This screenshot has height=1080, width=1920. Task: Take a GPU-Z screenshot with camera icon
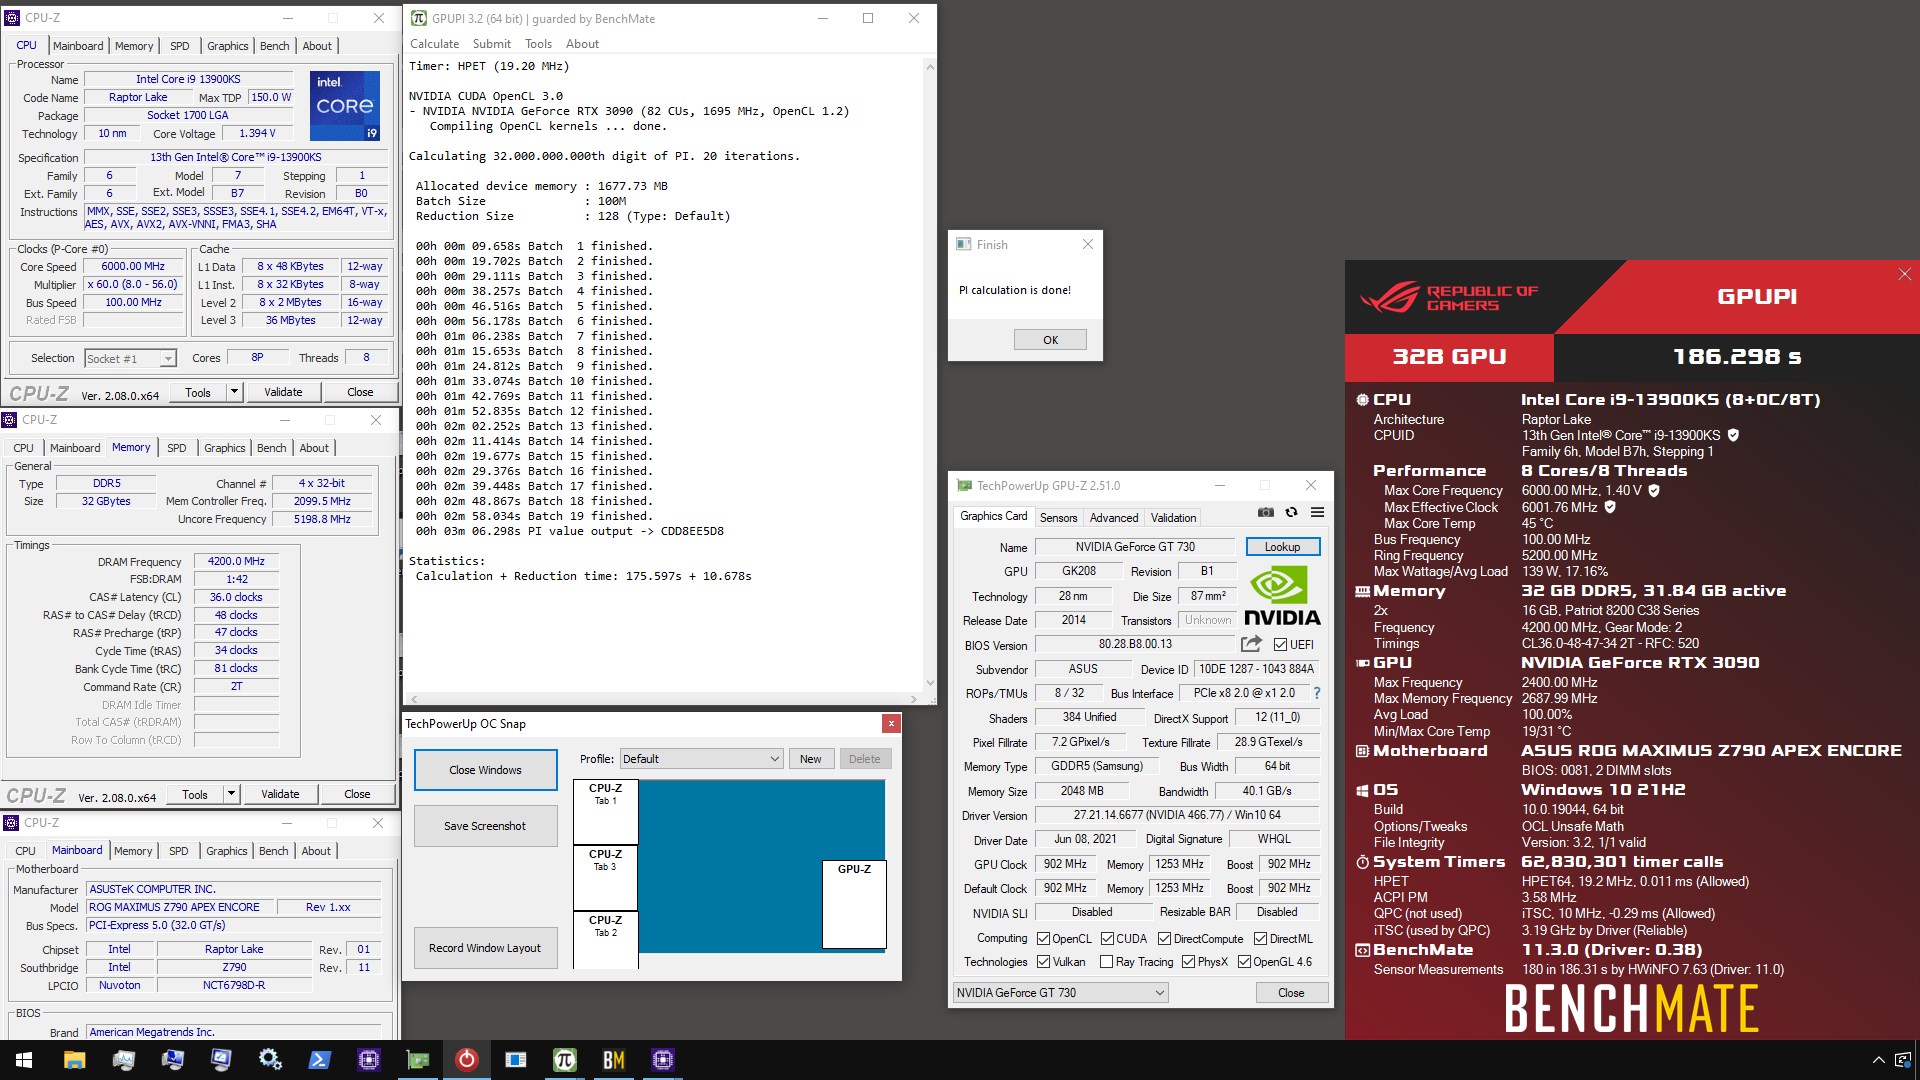point(1266,512)
